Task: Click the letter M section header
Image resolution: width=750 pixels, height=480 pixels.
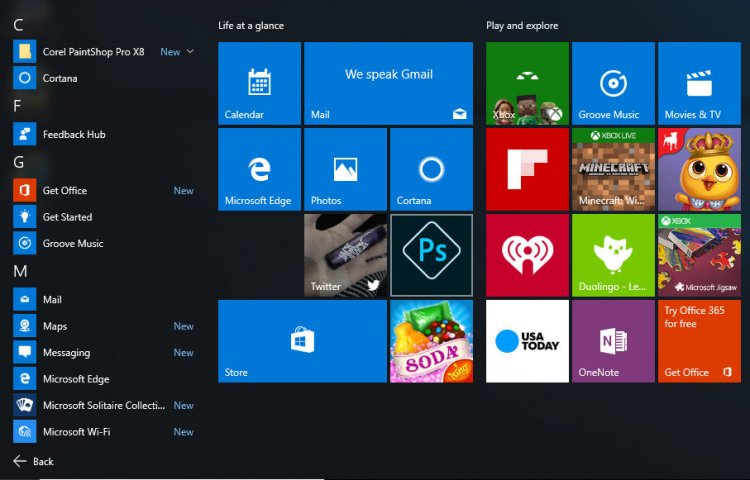Action: coord(20,272)
